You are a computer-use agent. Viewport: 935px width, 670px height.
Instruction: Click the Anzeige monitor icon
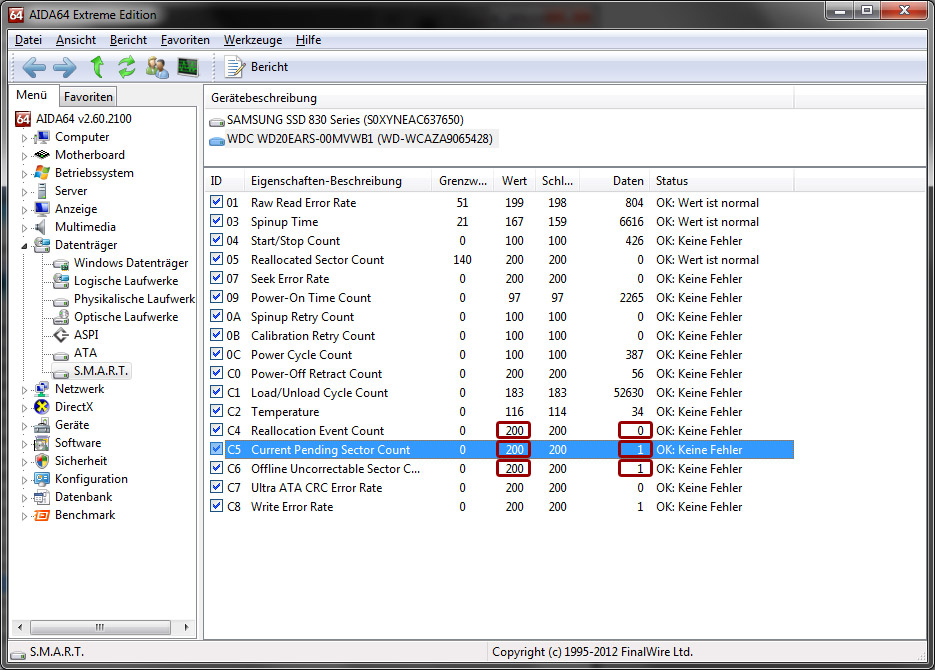[42, 209]
